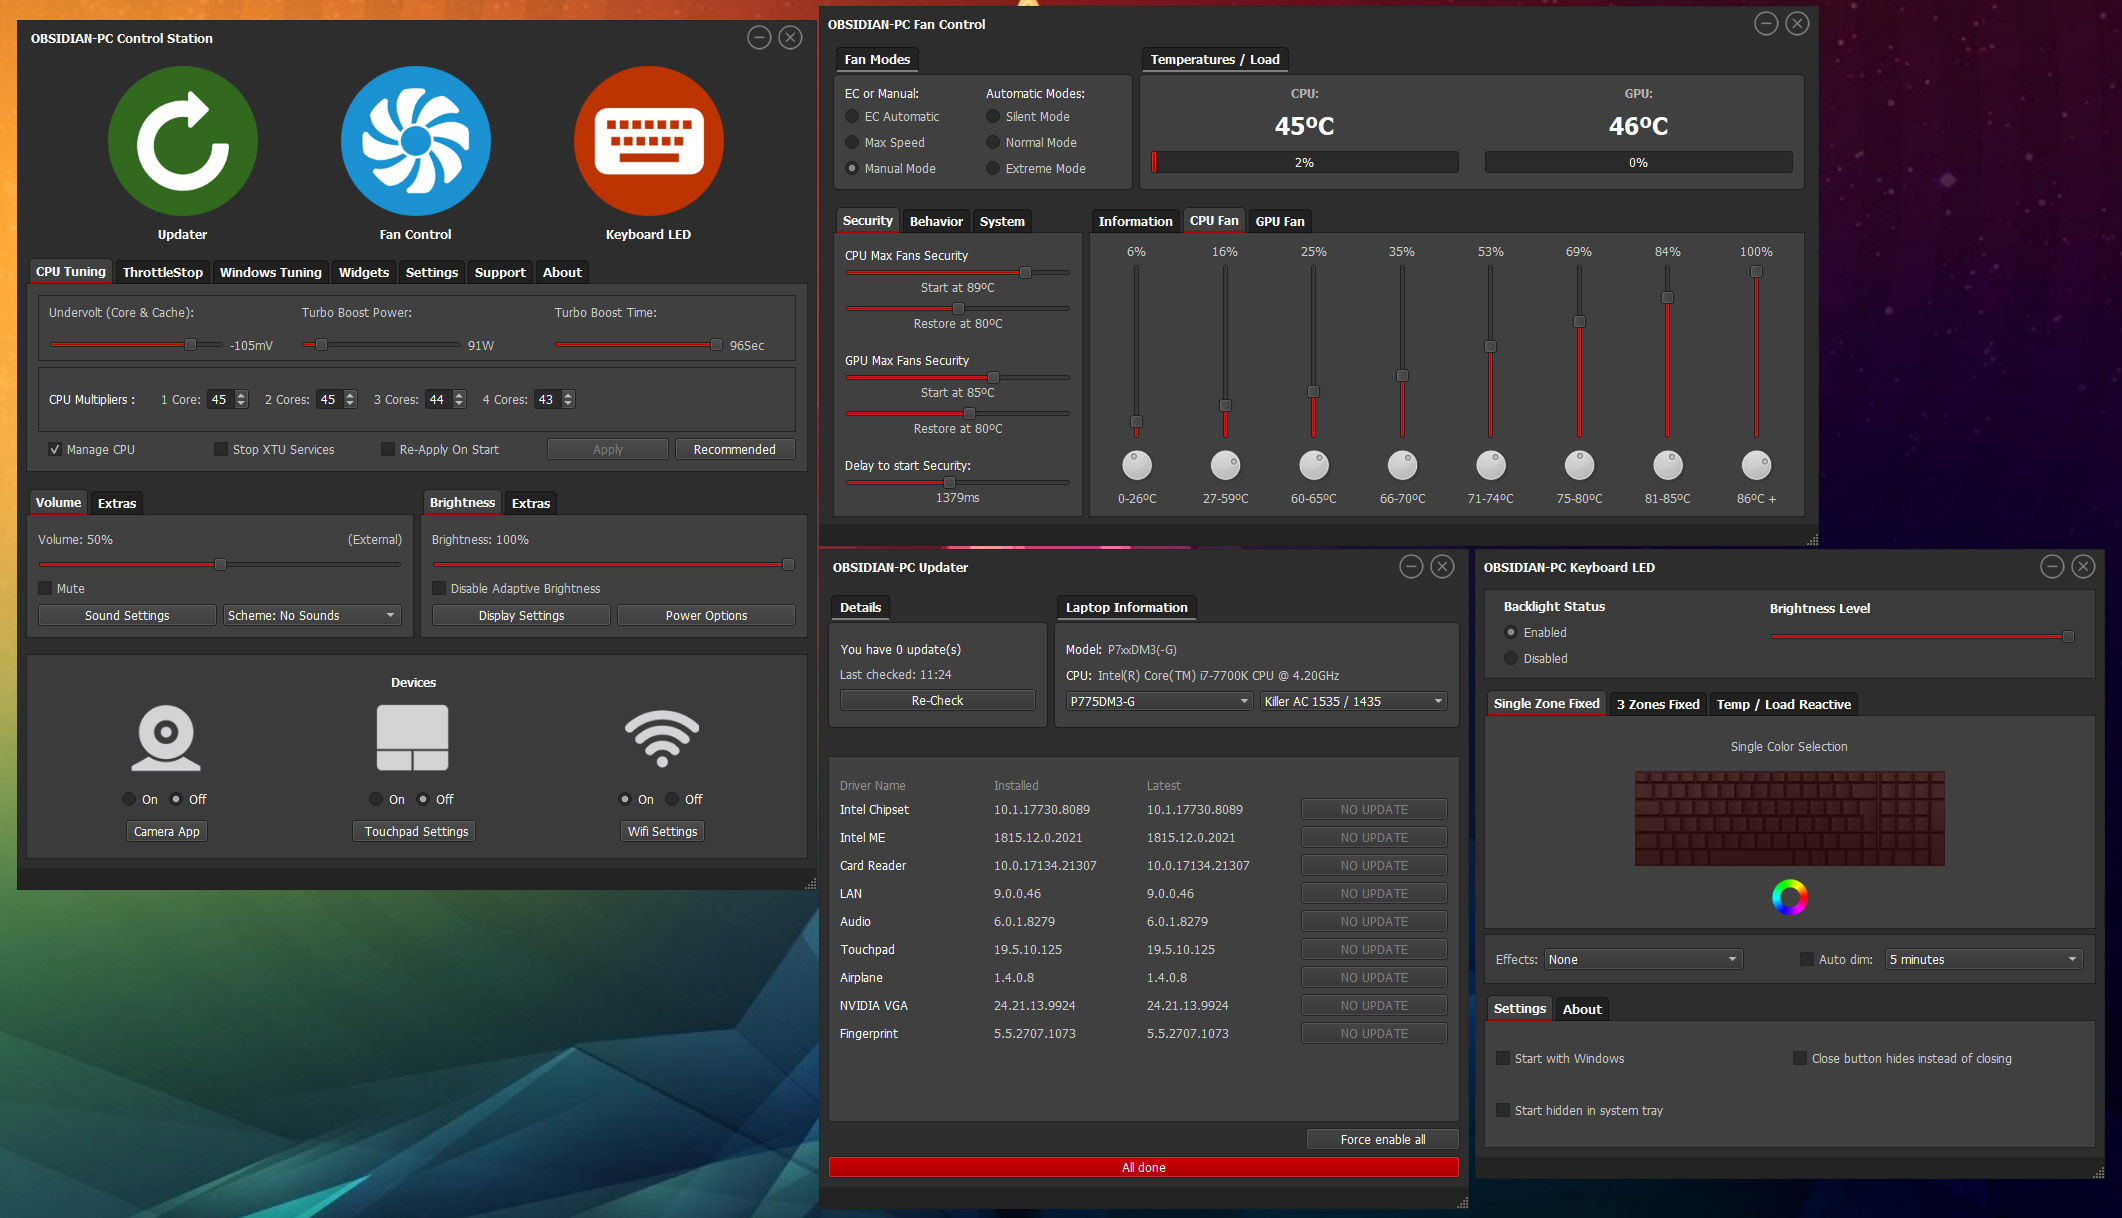Open the red Keyboard LED icon
The image size is (2122, 1218).
click(648, 141)
